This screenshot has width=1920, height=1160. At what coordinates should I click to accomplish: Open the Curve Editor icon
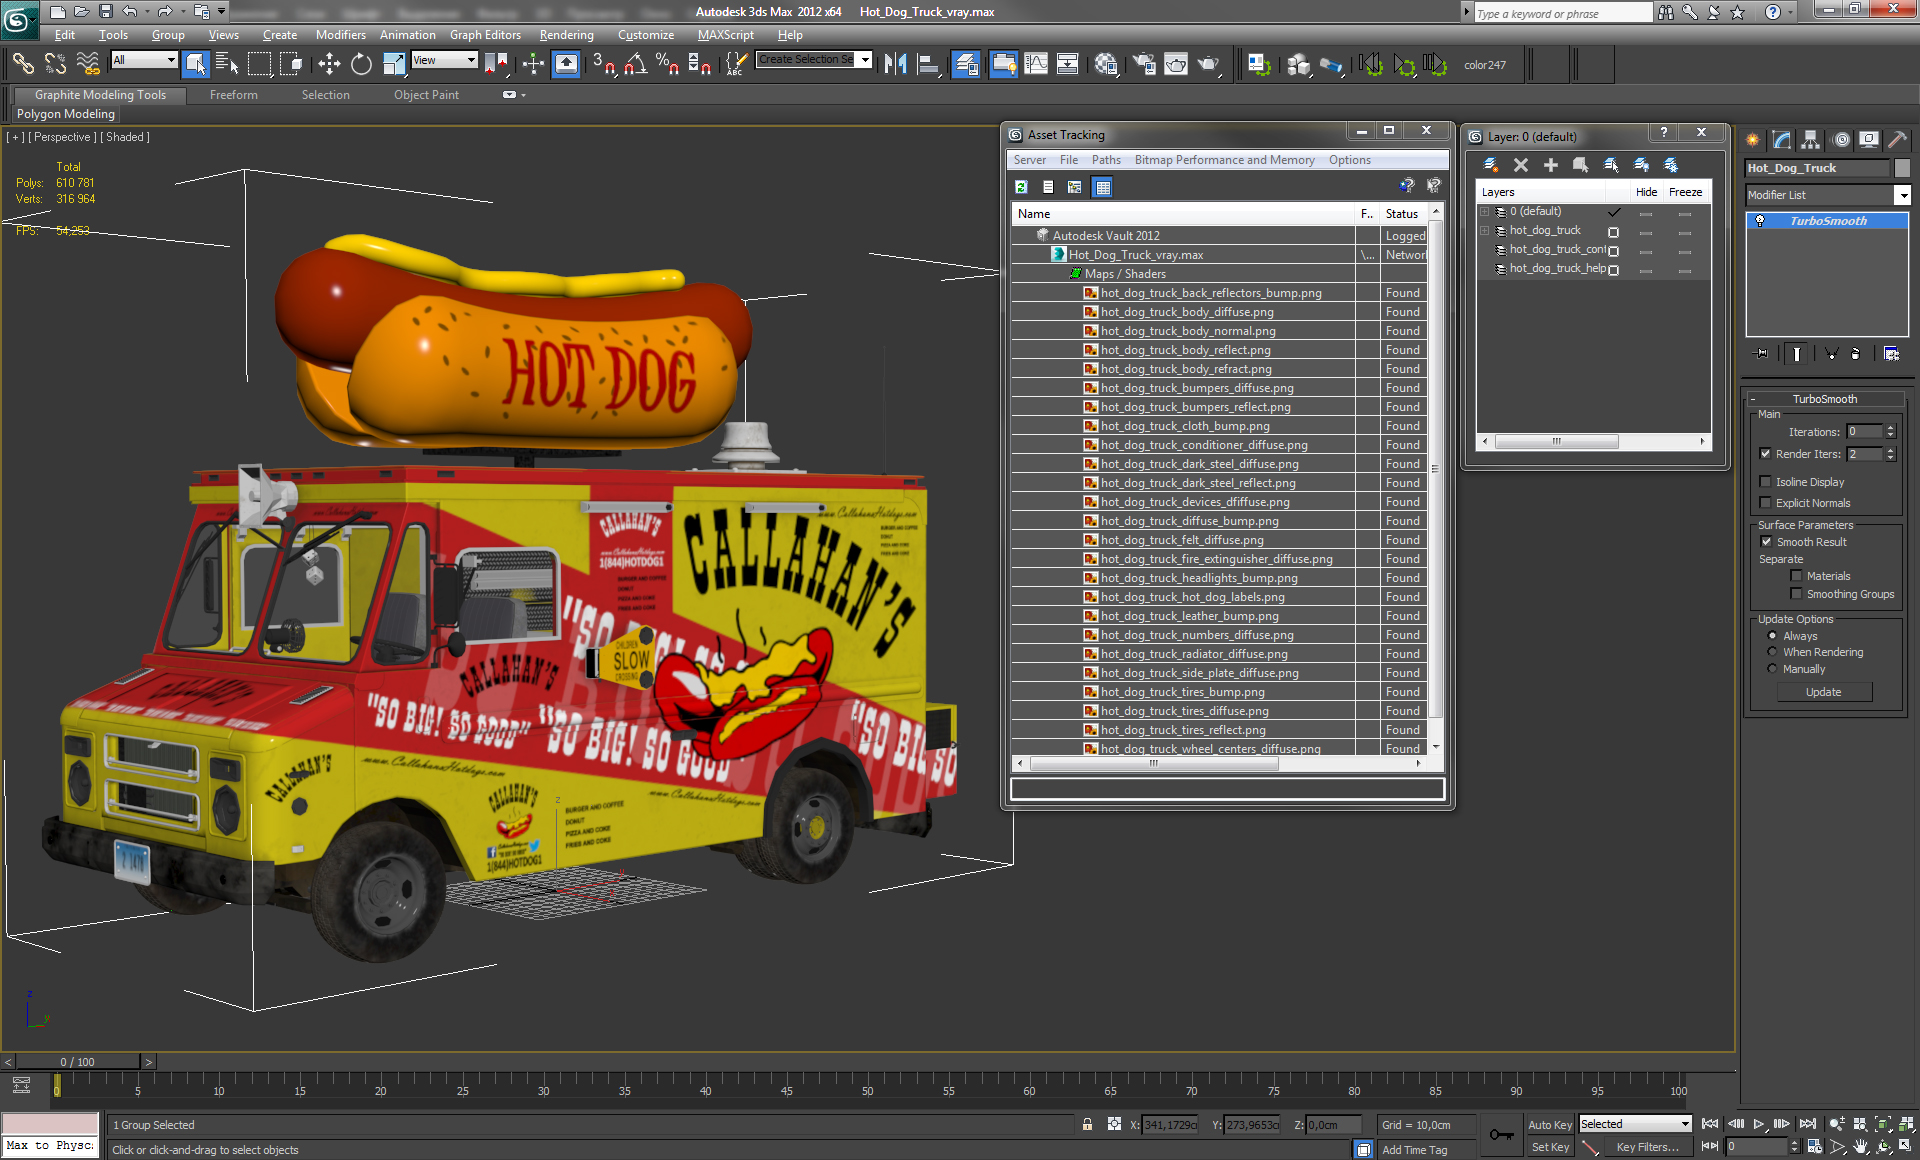pyautogui.click(x=1036, y=64)
